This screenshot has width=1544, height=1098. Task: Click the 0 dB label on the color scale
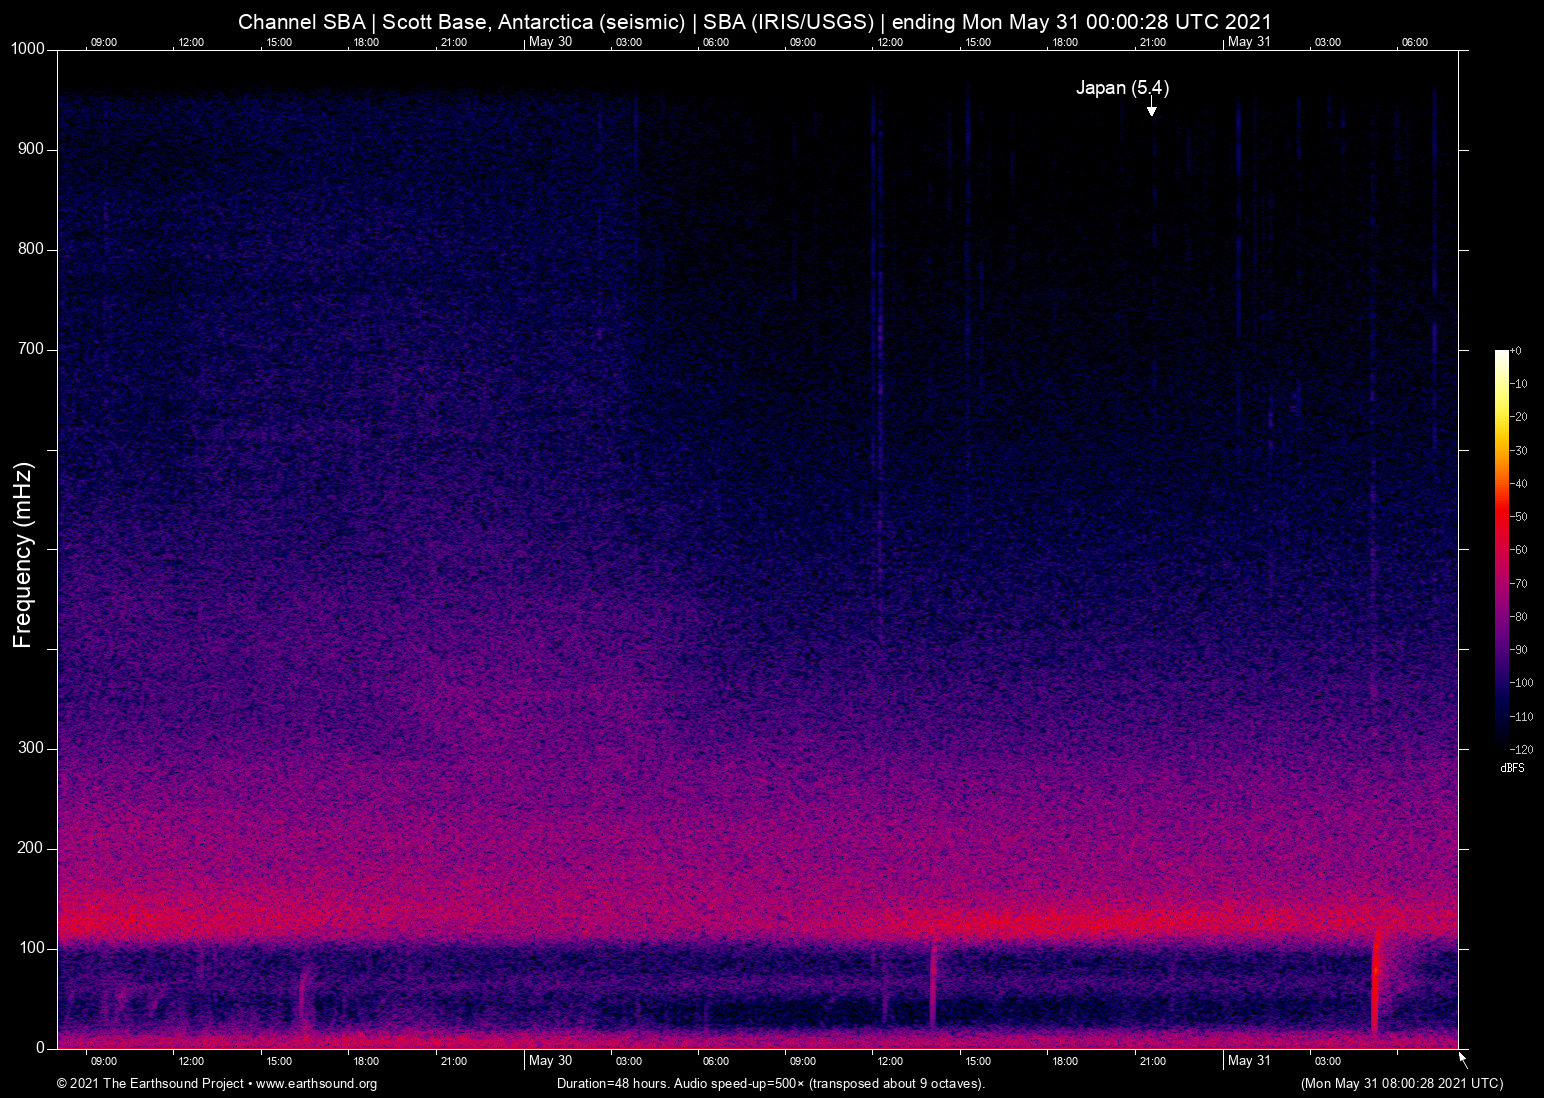pyautogui.click(x=1516, y=351)
